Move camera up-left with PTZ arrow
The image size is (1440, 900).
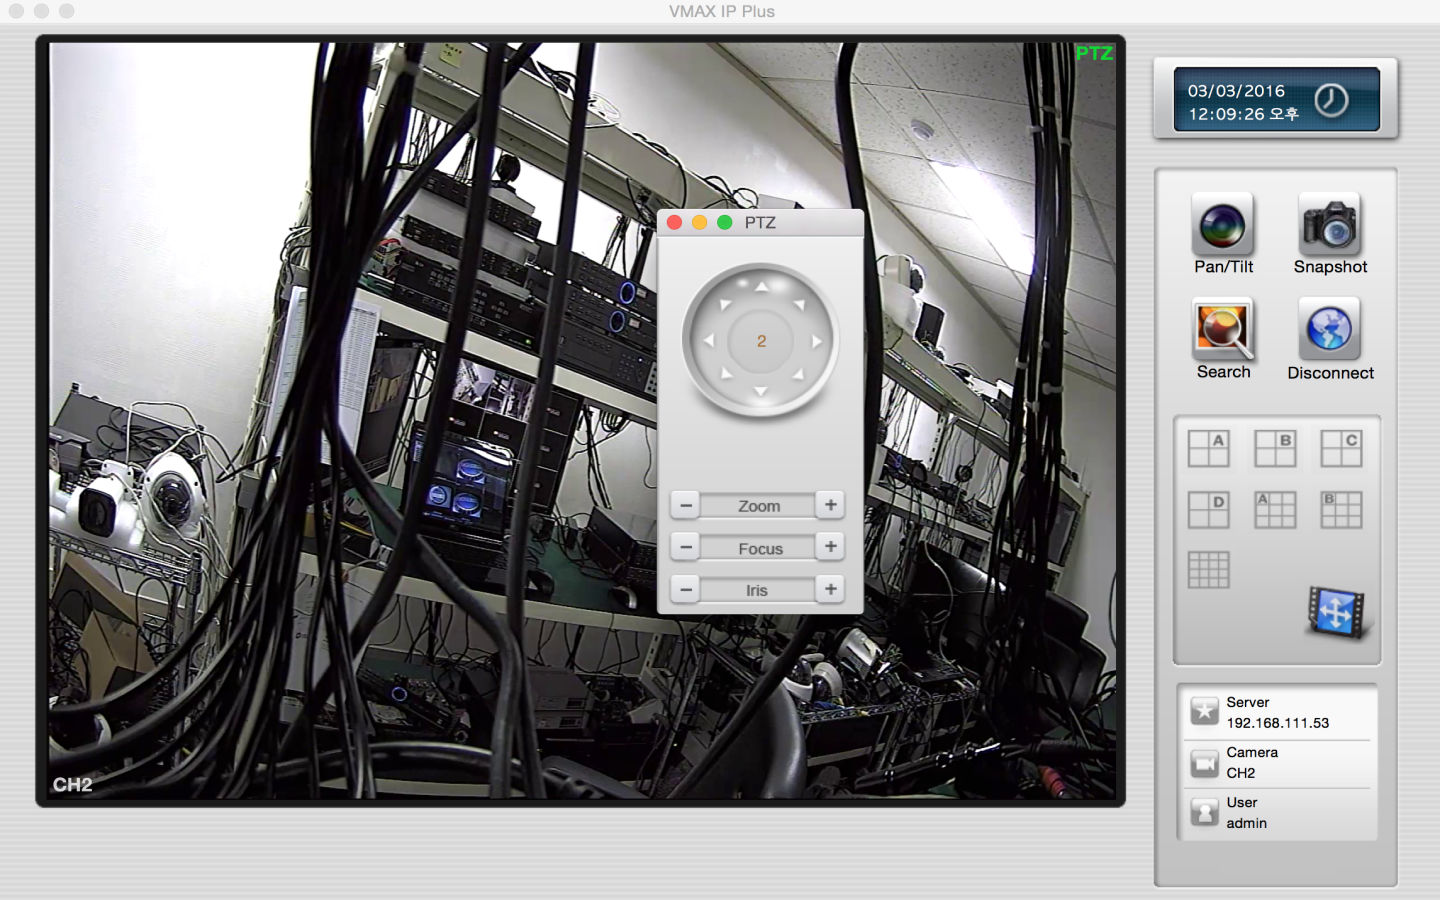[x=725, y=304]
